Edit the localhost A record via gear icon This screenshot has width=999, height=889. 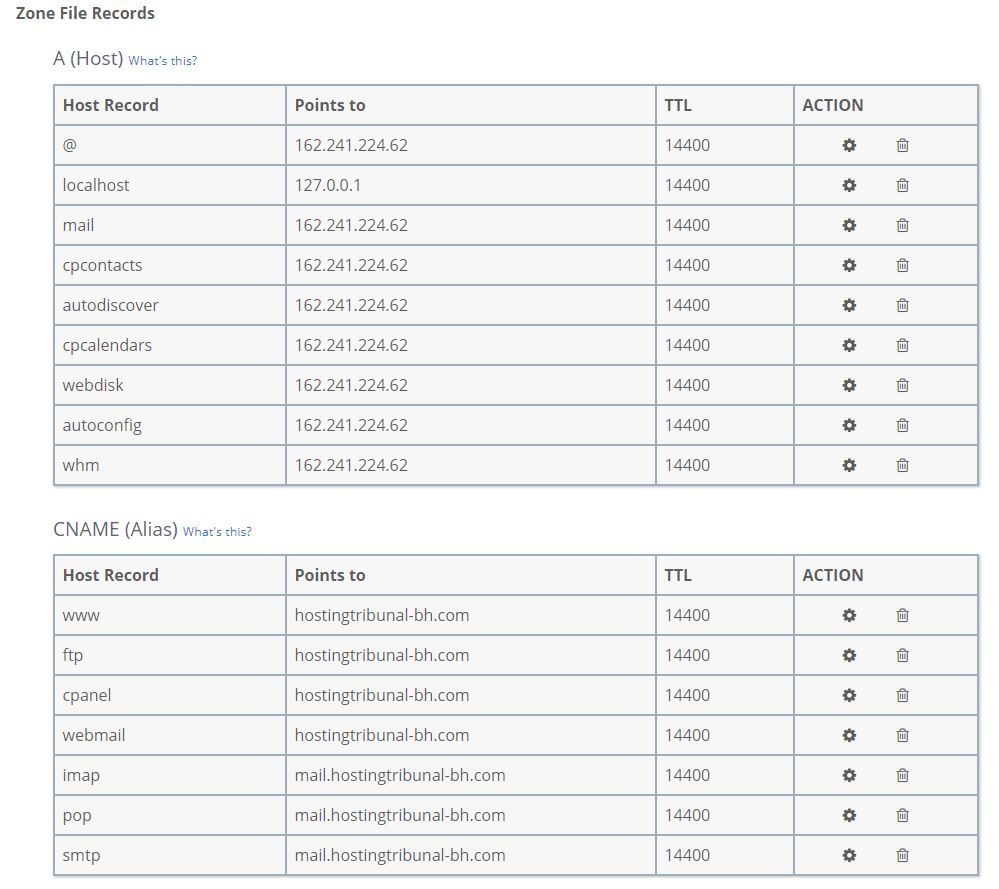coord(849,185)
